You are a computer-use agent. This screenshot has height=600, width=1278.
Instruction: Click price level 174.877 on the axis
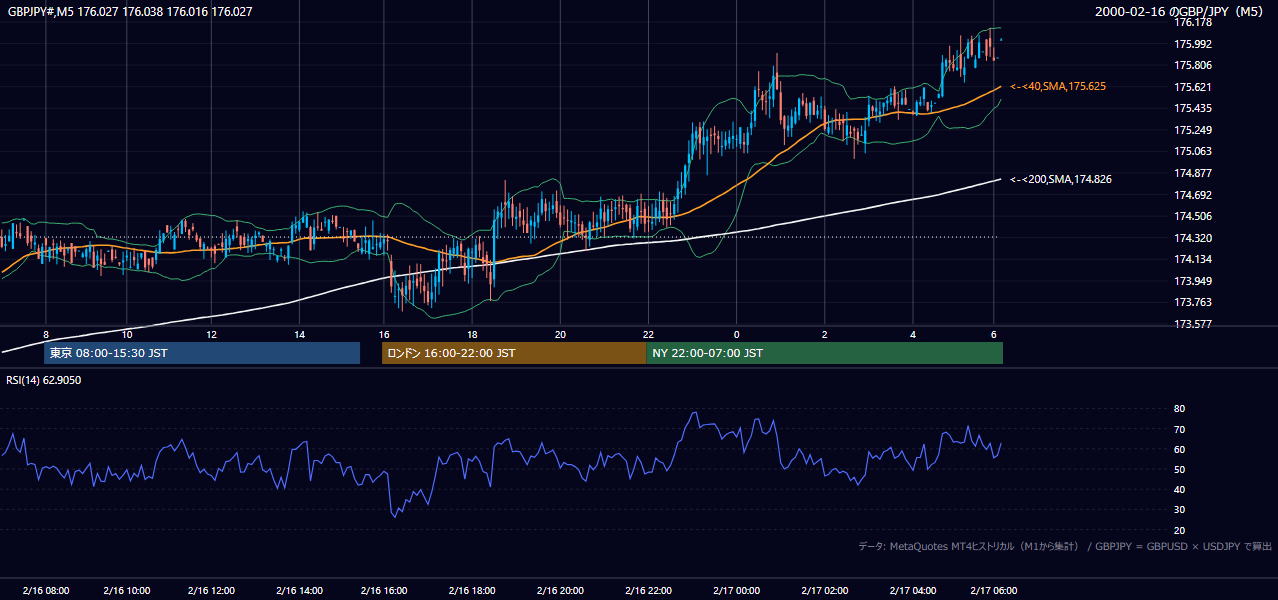click(x=1193, y=173)
